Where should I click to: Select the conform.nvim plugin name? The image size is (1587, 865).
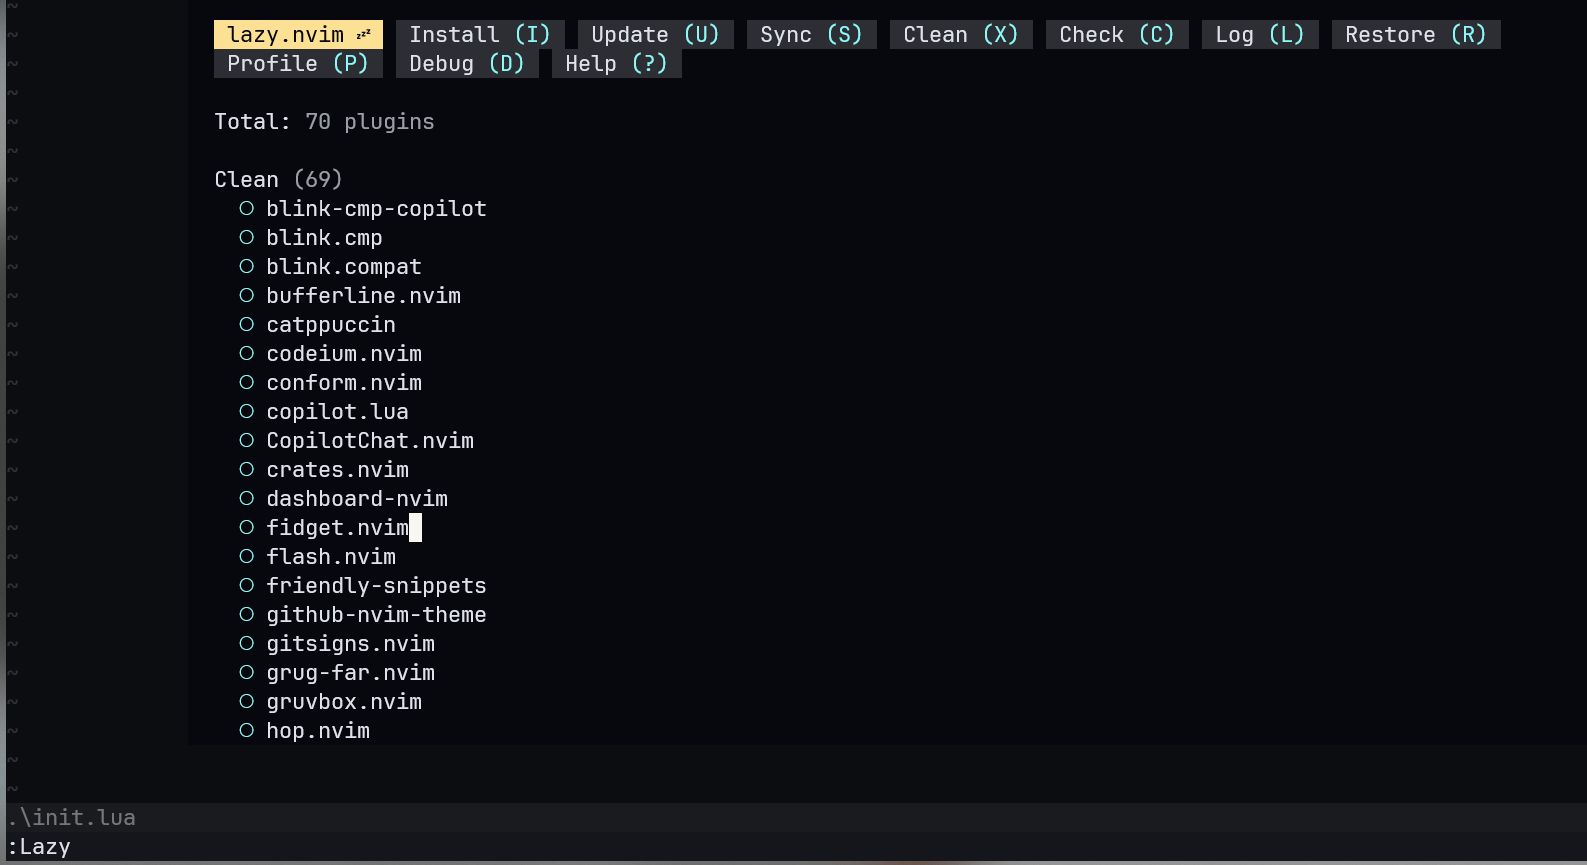344,383
